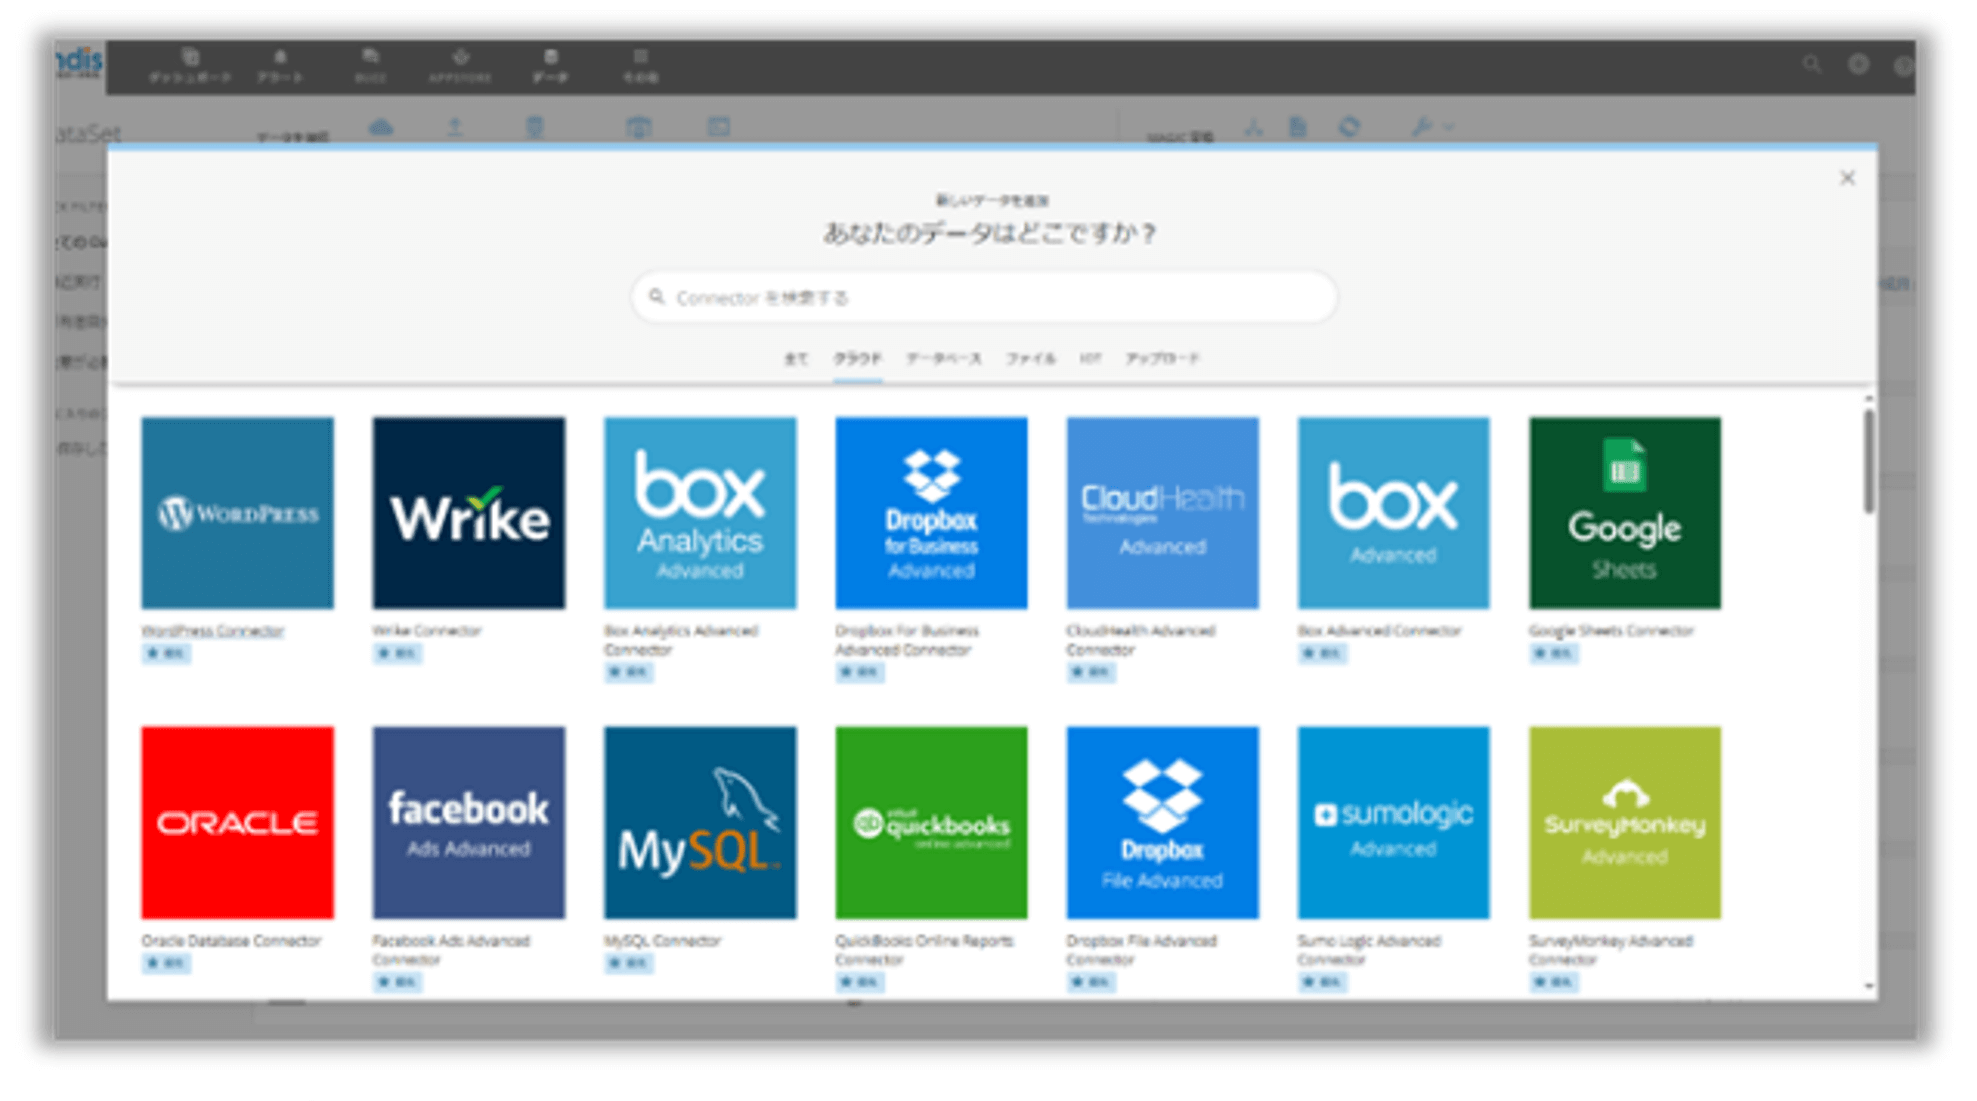The width and height of the screenshot is (1977, 1101).
Task: Click the search icon in the top bar
Action: tap(1812, 65)
